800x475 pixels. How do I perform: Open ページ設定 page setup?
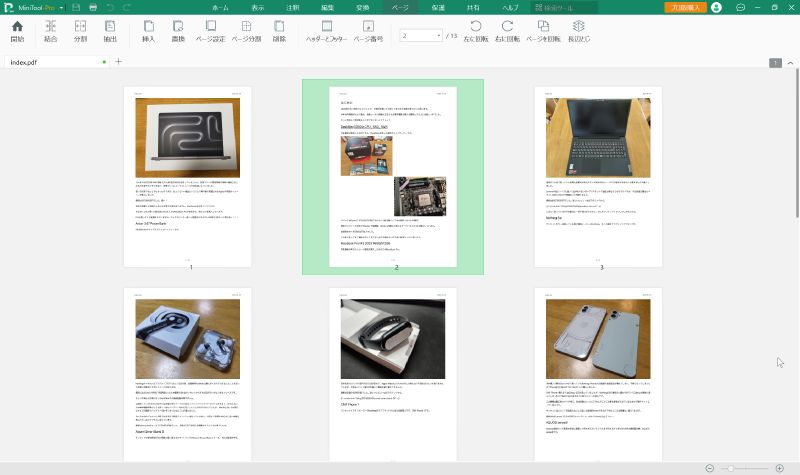coord(211,31)
